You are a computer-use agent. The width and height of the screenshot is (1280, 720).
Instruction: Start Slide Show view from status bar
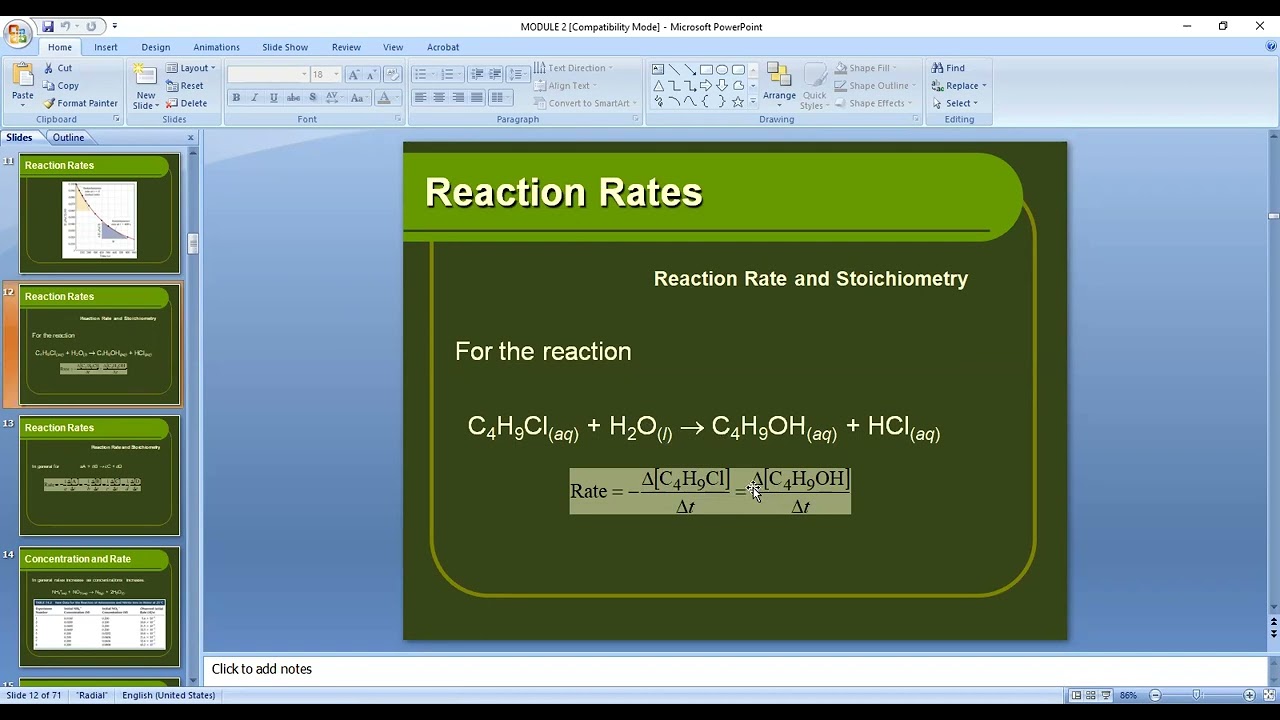click(1106, 695)
